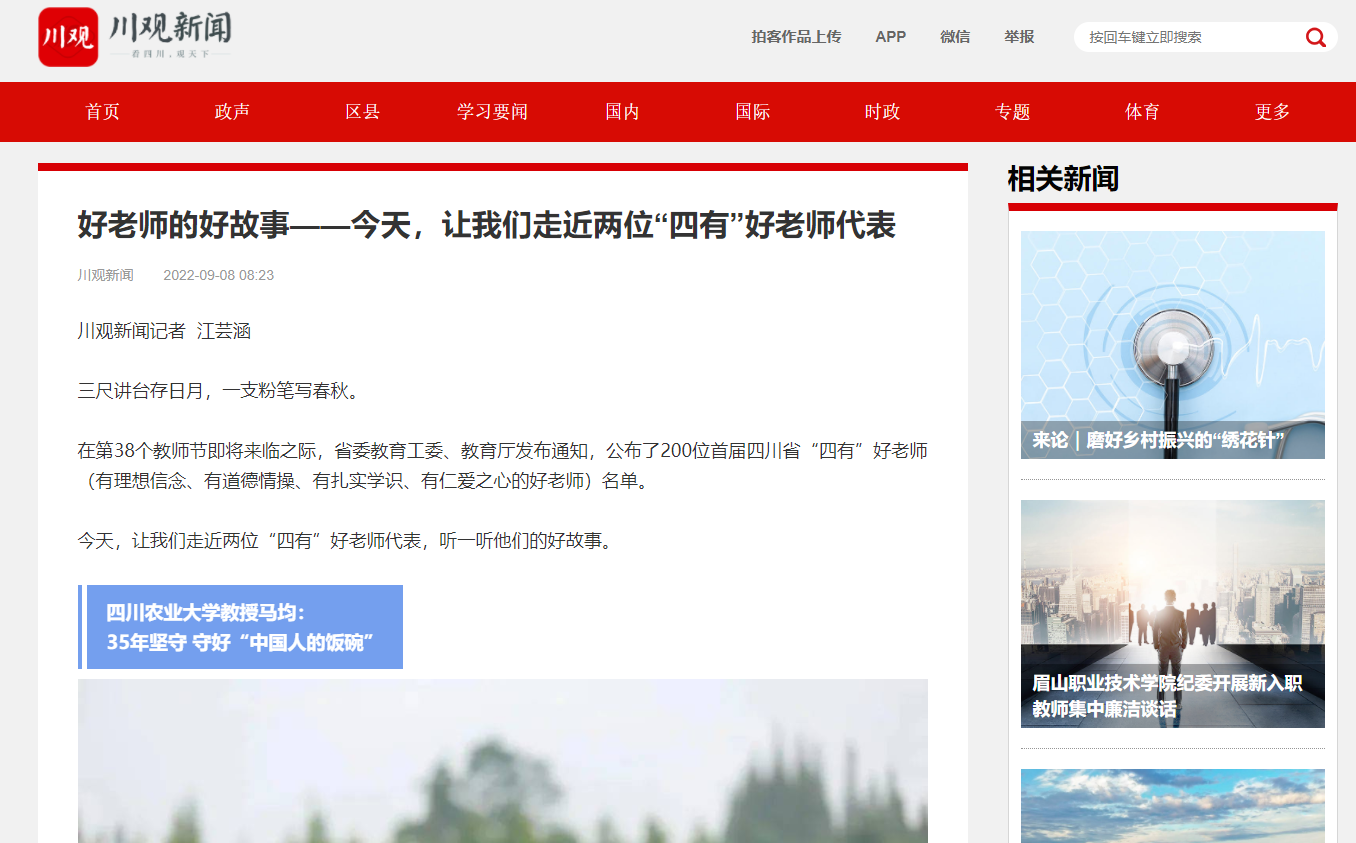Open 眉山职业技术学院 related news thumbnail

click(1173, 614)
